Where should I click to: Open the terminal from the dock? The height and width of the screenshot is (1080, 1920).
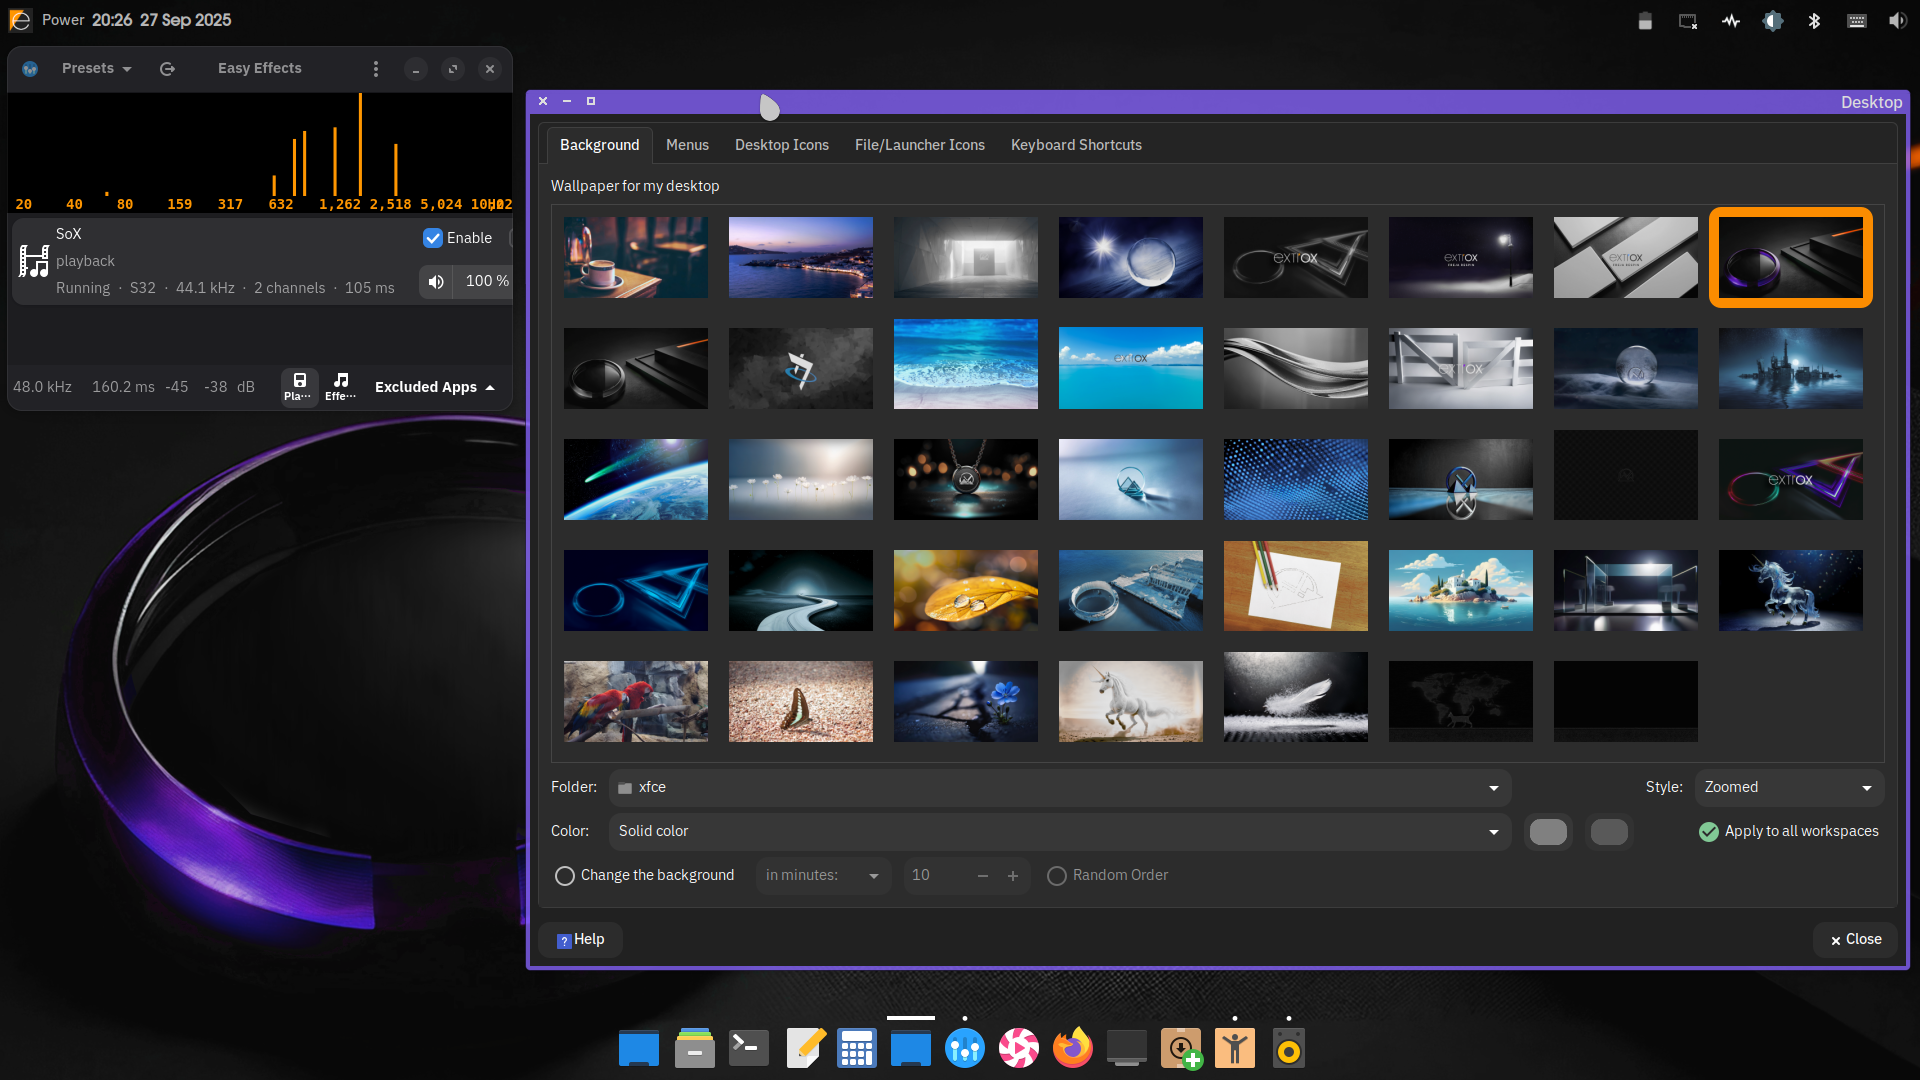749,1048
